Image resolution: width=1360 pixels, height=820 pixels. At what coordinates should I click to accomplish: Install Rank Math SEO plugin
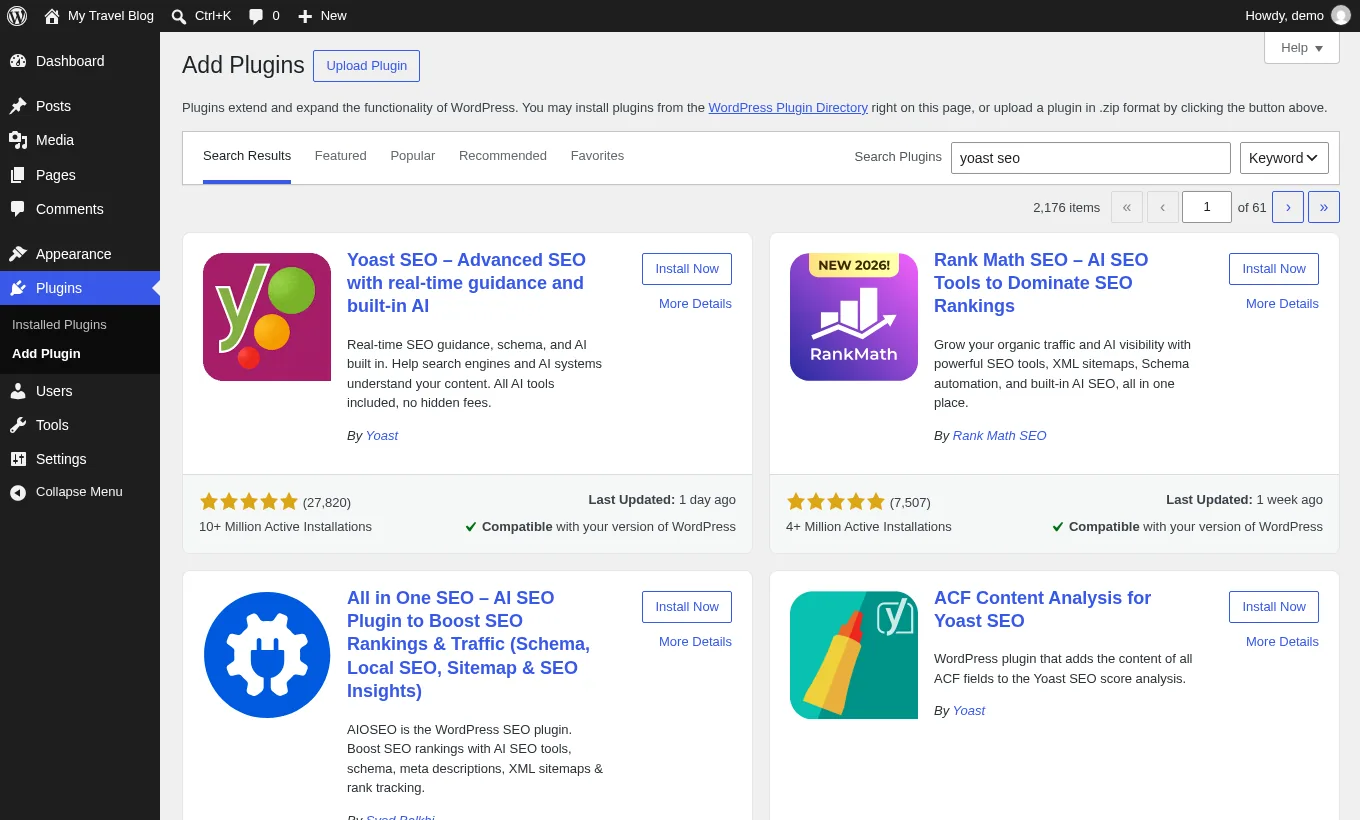tap(1274, 269)
